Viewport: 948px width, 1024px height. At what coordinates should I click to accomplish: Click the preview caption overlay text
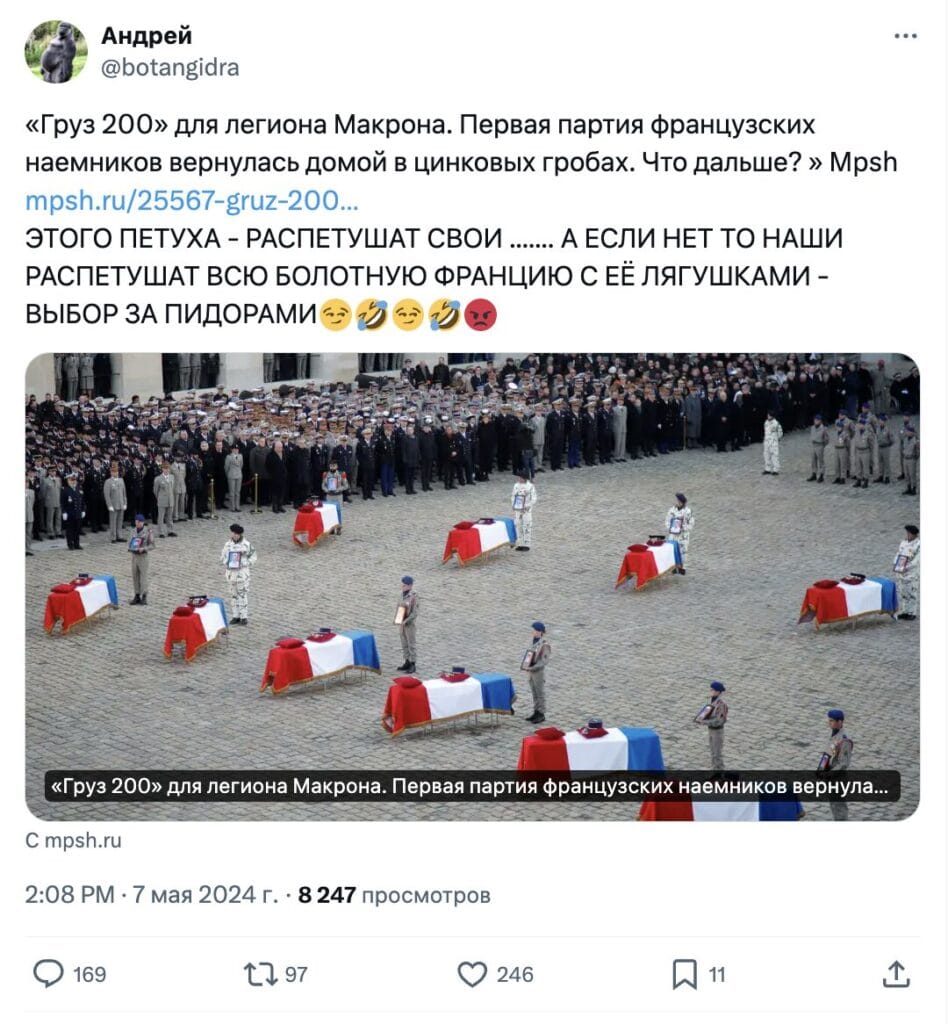(471, 786)
